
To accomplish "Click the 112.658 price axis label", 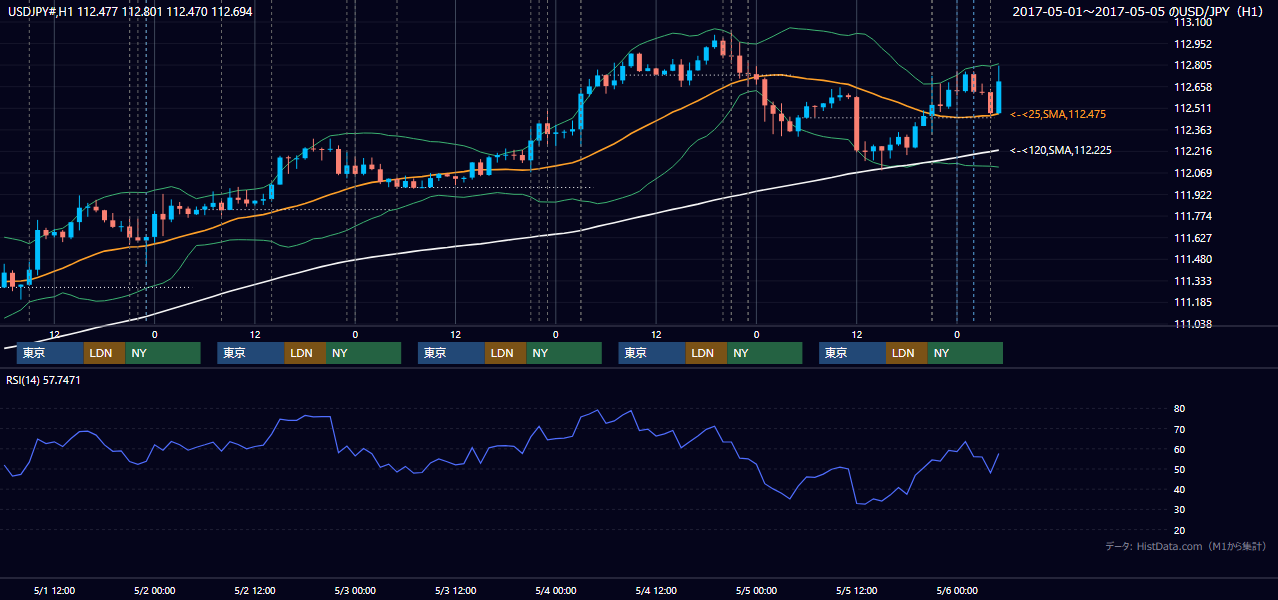I will (x=1194, y=87).
